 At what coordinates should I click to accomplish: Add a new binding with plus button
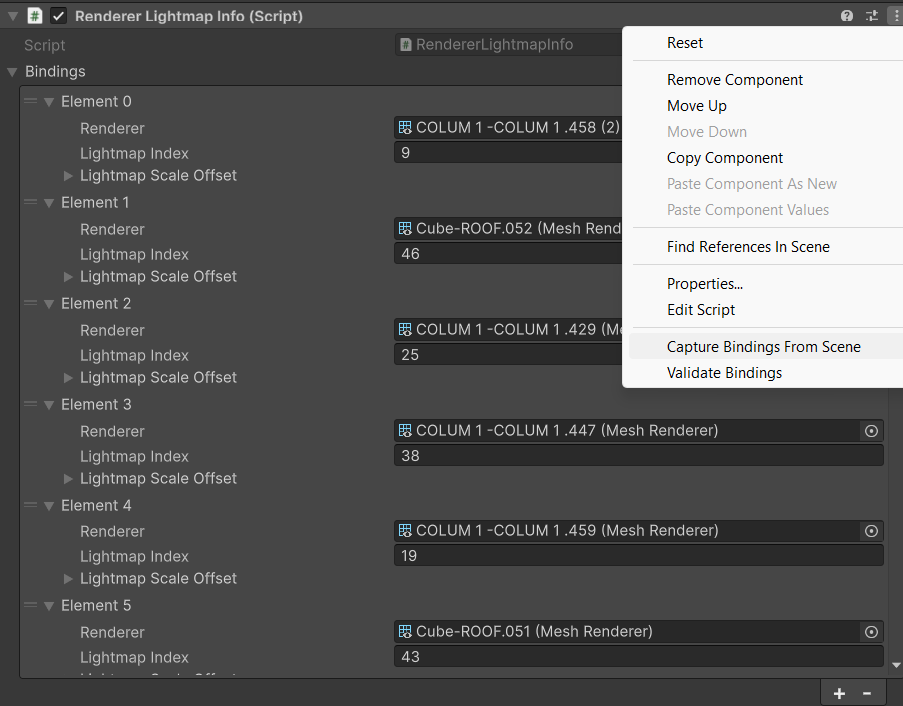point(839,693)
